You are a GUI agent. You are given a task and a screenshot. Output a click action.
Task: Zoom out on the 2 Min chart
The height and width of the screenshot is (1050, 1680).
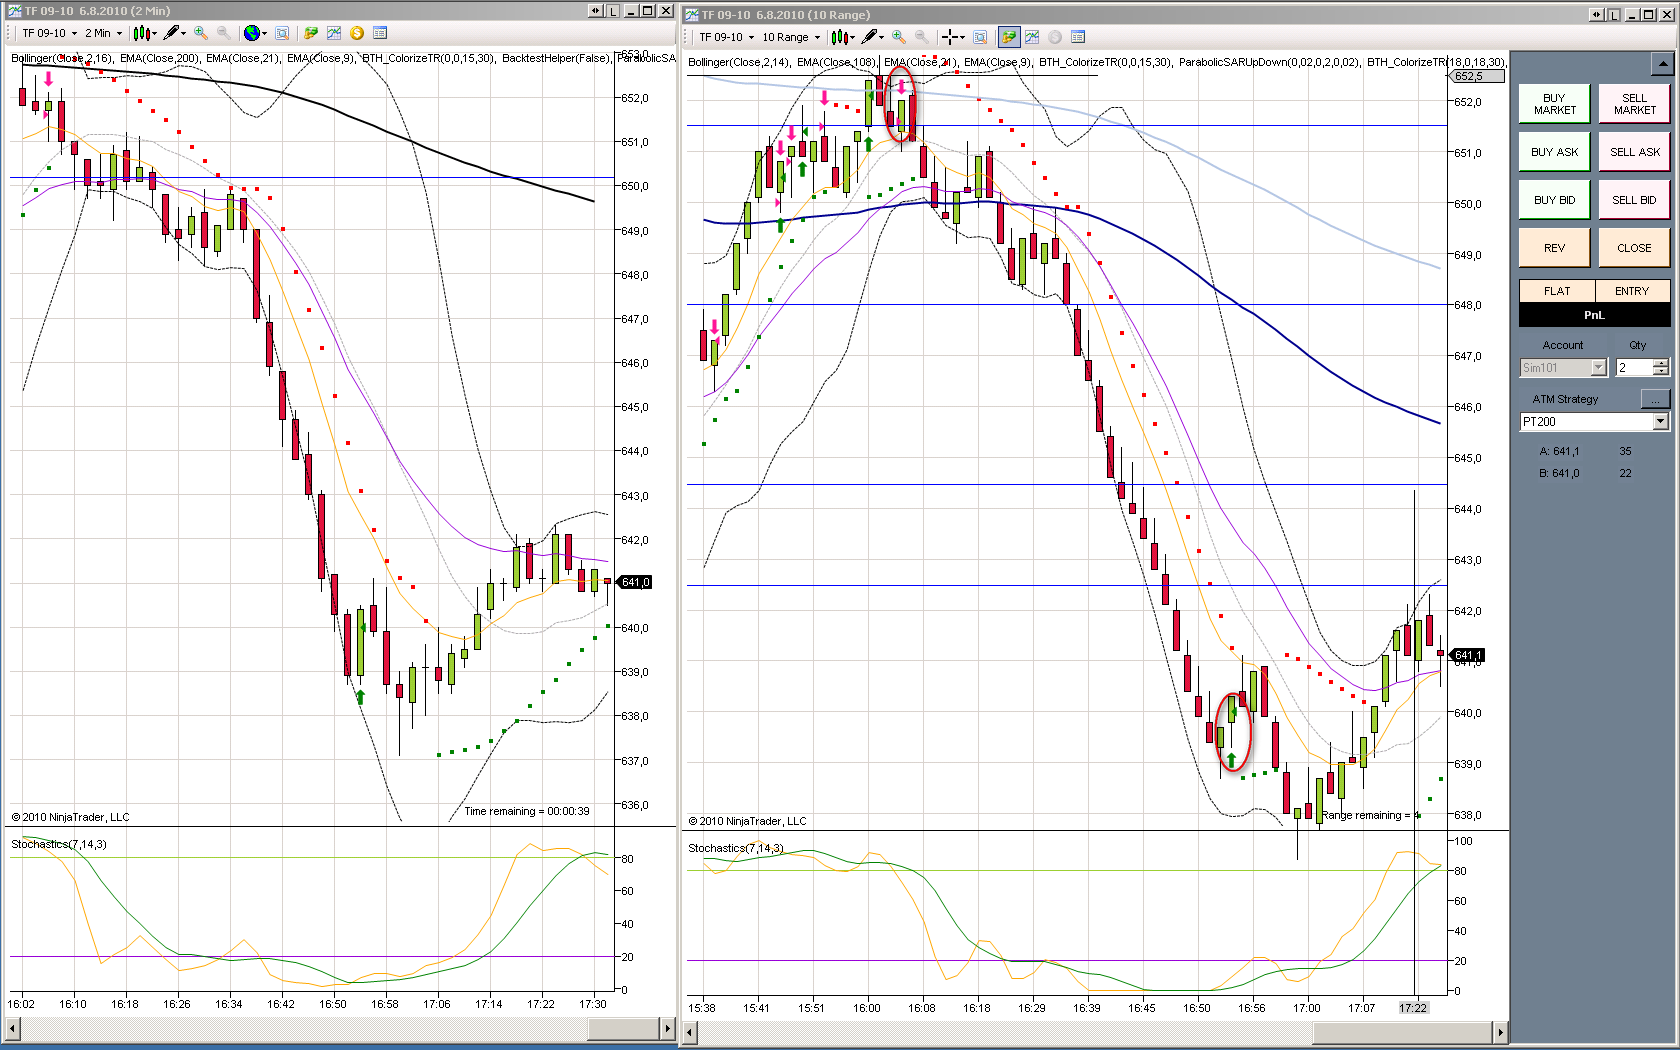point(223,33)
